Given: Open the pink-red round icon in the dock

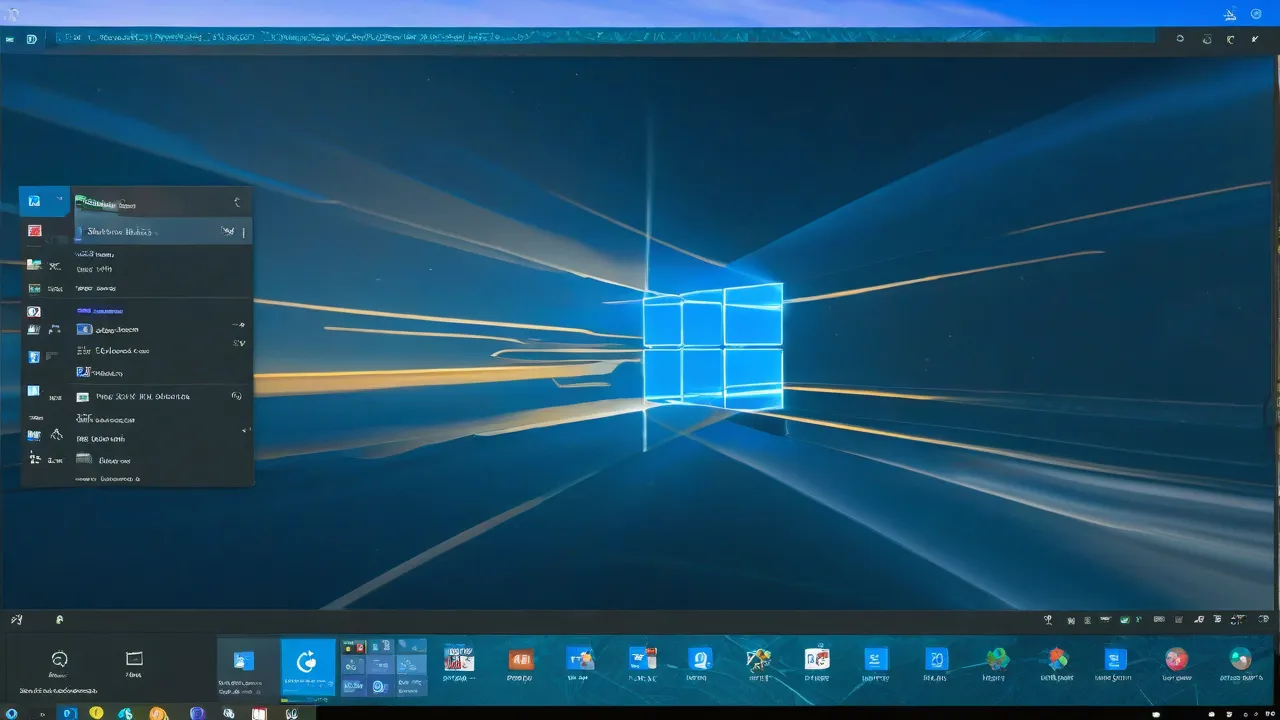Looking at the screenshot, I should point(1177,658).
